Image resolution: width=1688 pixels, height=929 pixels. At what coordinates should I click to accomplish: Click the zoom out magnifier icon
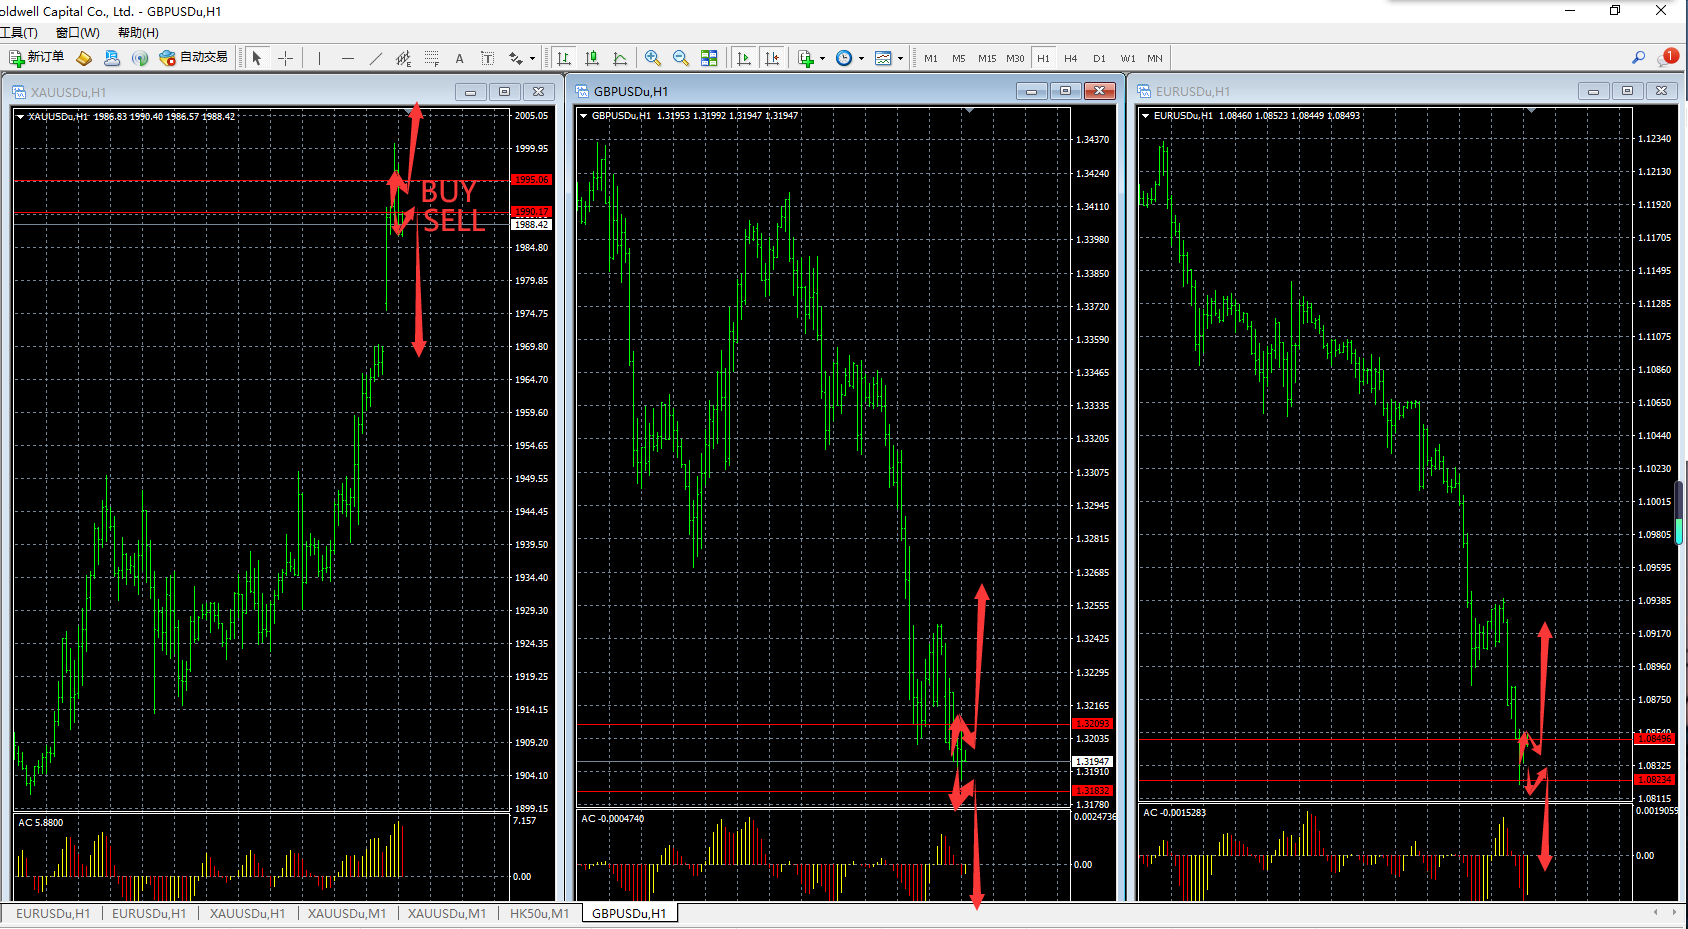point(681,58)
